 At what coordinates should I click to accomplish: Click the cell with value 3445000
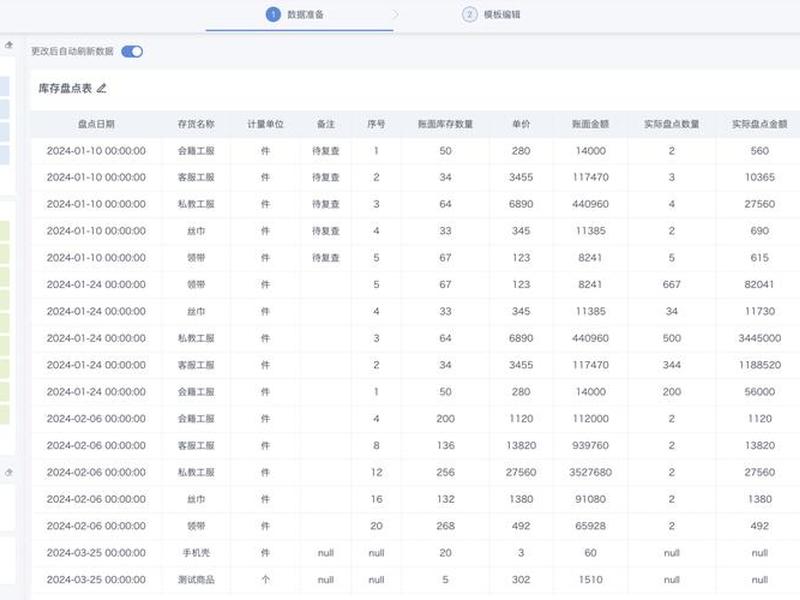click(x=760, y=338)
